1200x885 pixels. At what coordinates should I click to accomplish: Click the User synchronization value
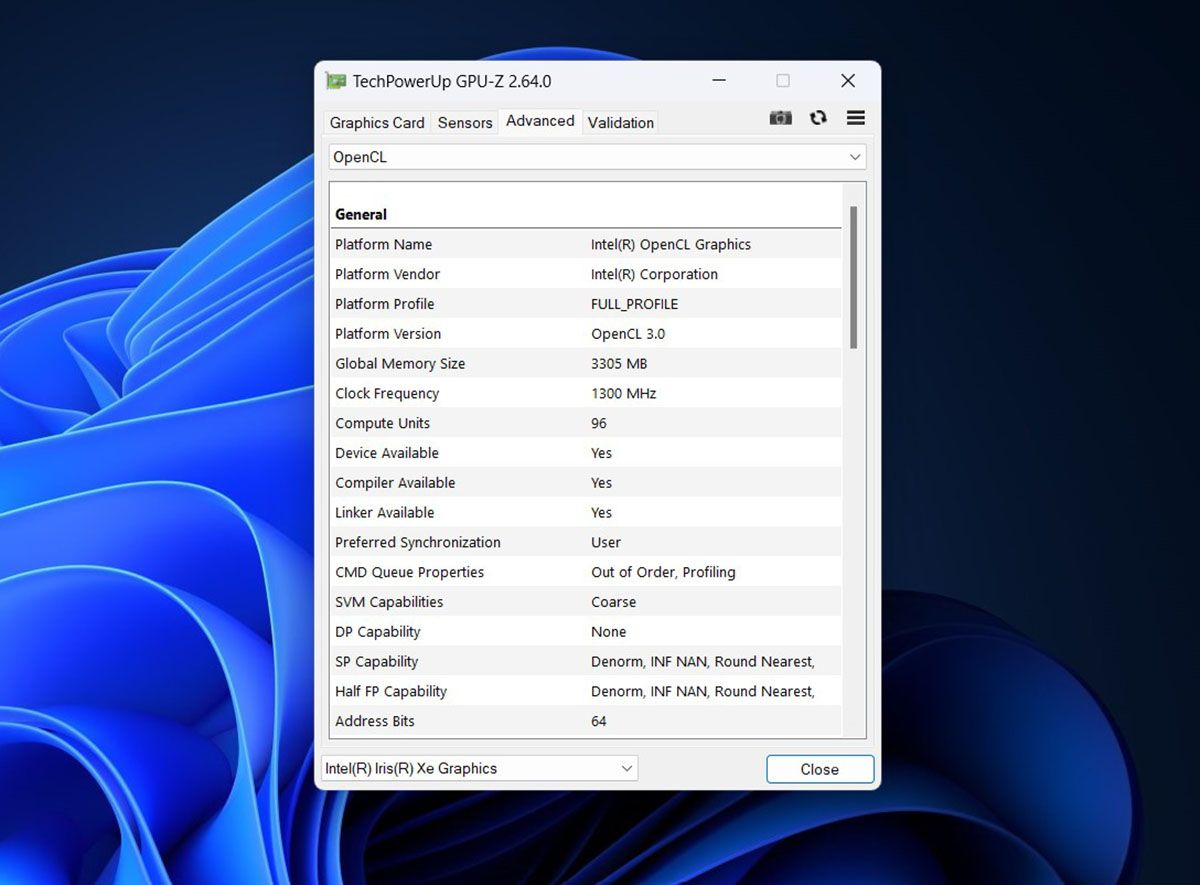click(606, 543)
